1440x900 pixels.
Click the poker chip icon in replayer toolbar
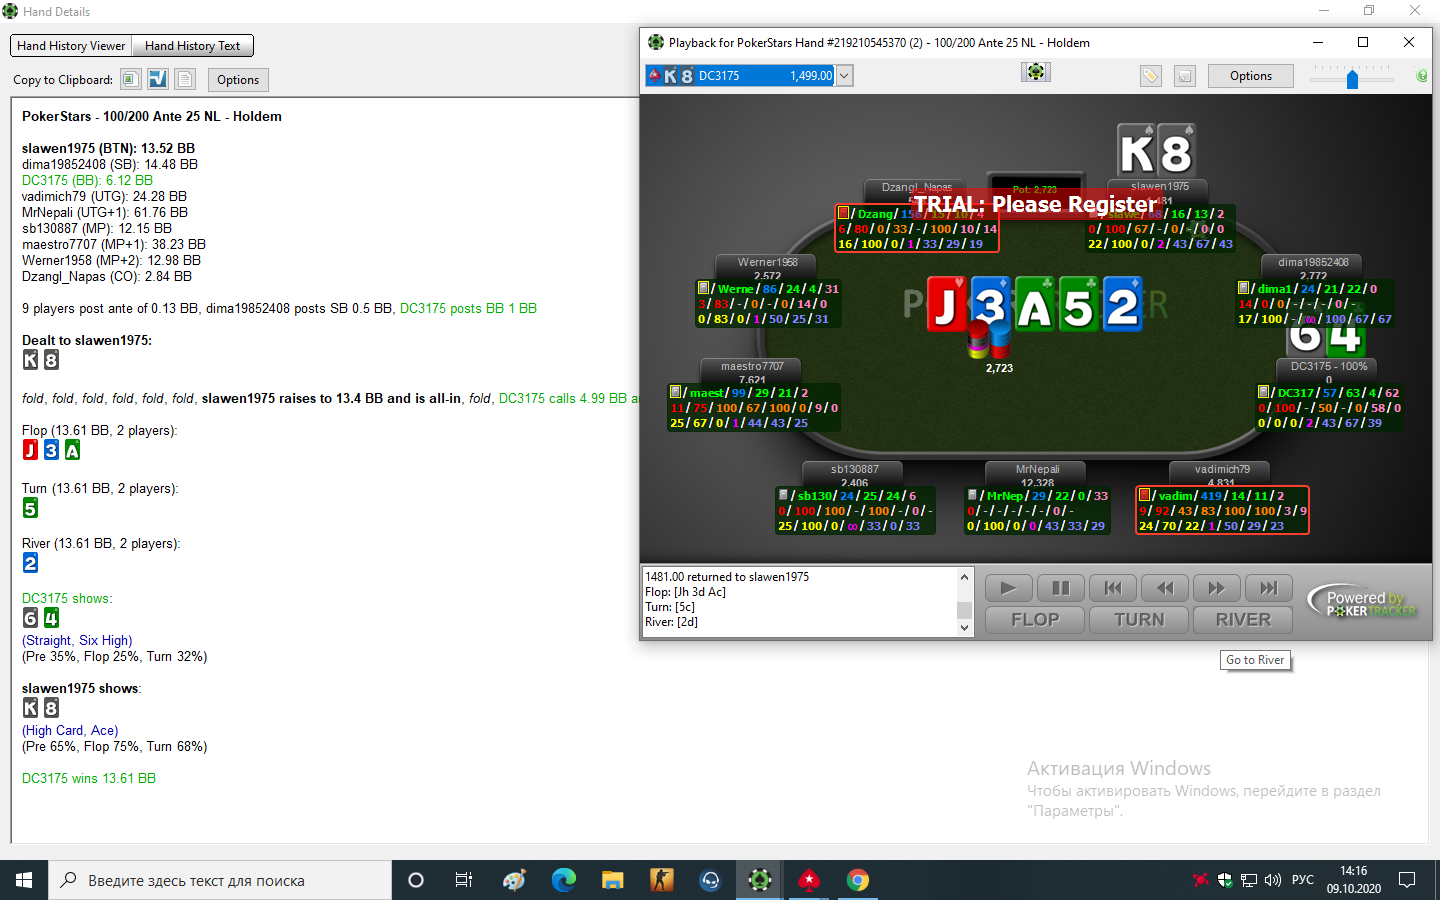tap(1036, 72)
